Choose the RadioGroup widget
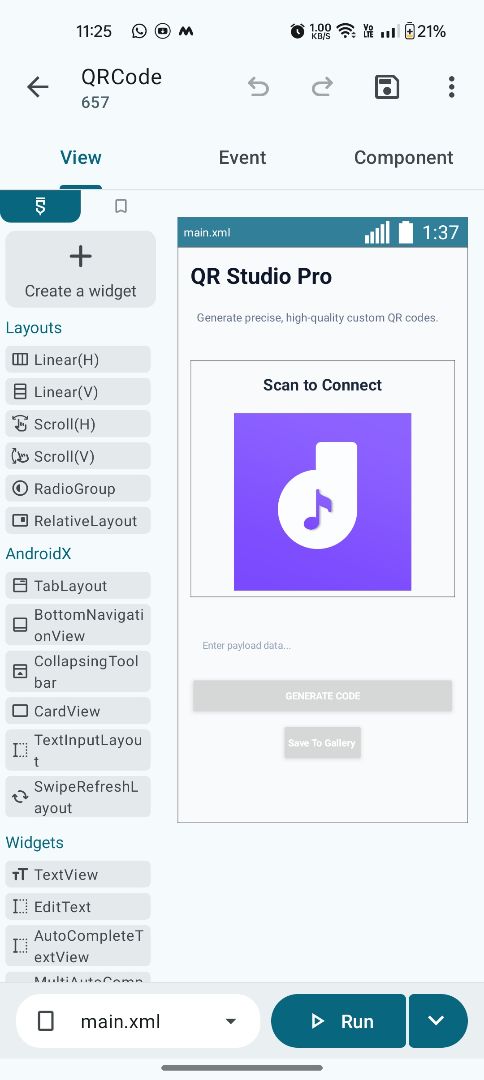The width and height of the screenshot is (484, 1080). [78, 488]
